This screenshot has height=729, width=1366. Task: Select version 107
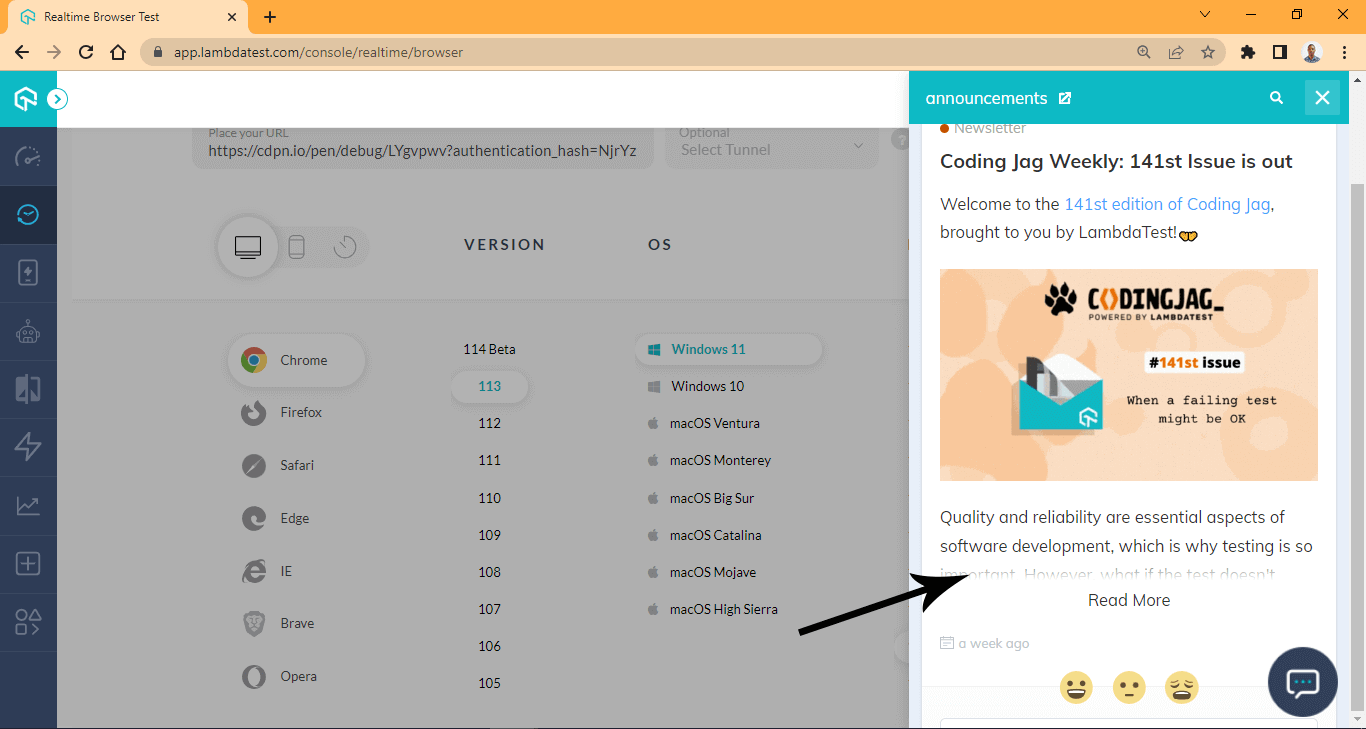point(489,609)
